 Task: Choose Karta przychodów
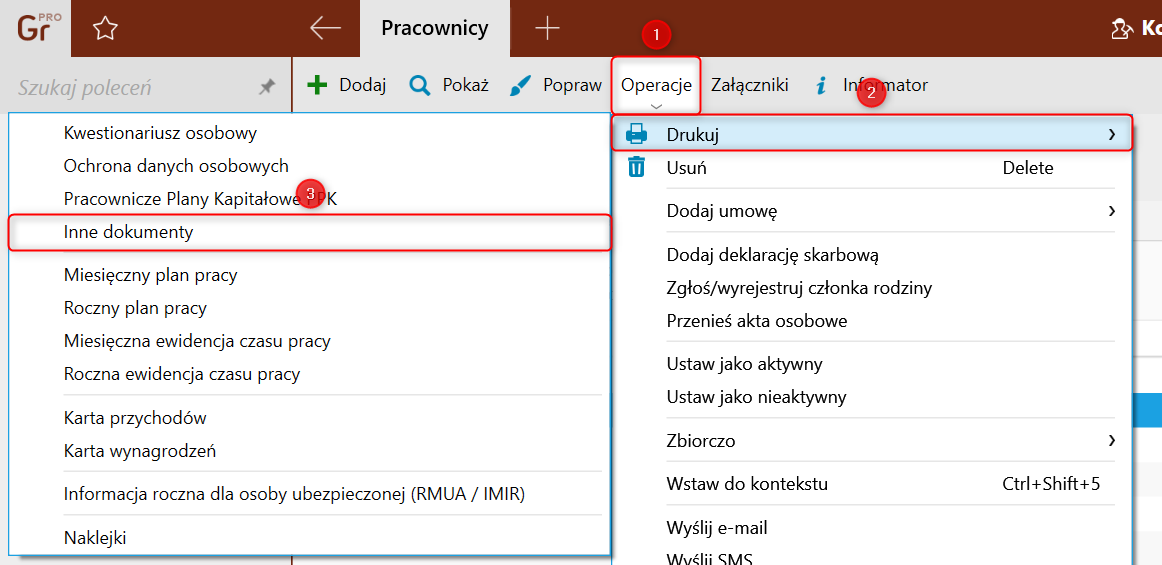pyautogui.click(x=309, y=417)
